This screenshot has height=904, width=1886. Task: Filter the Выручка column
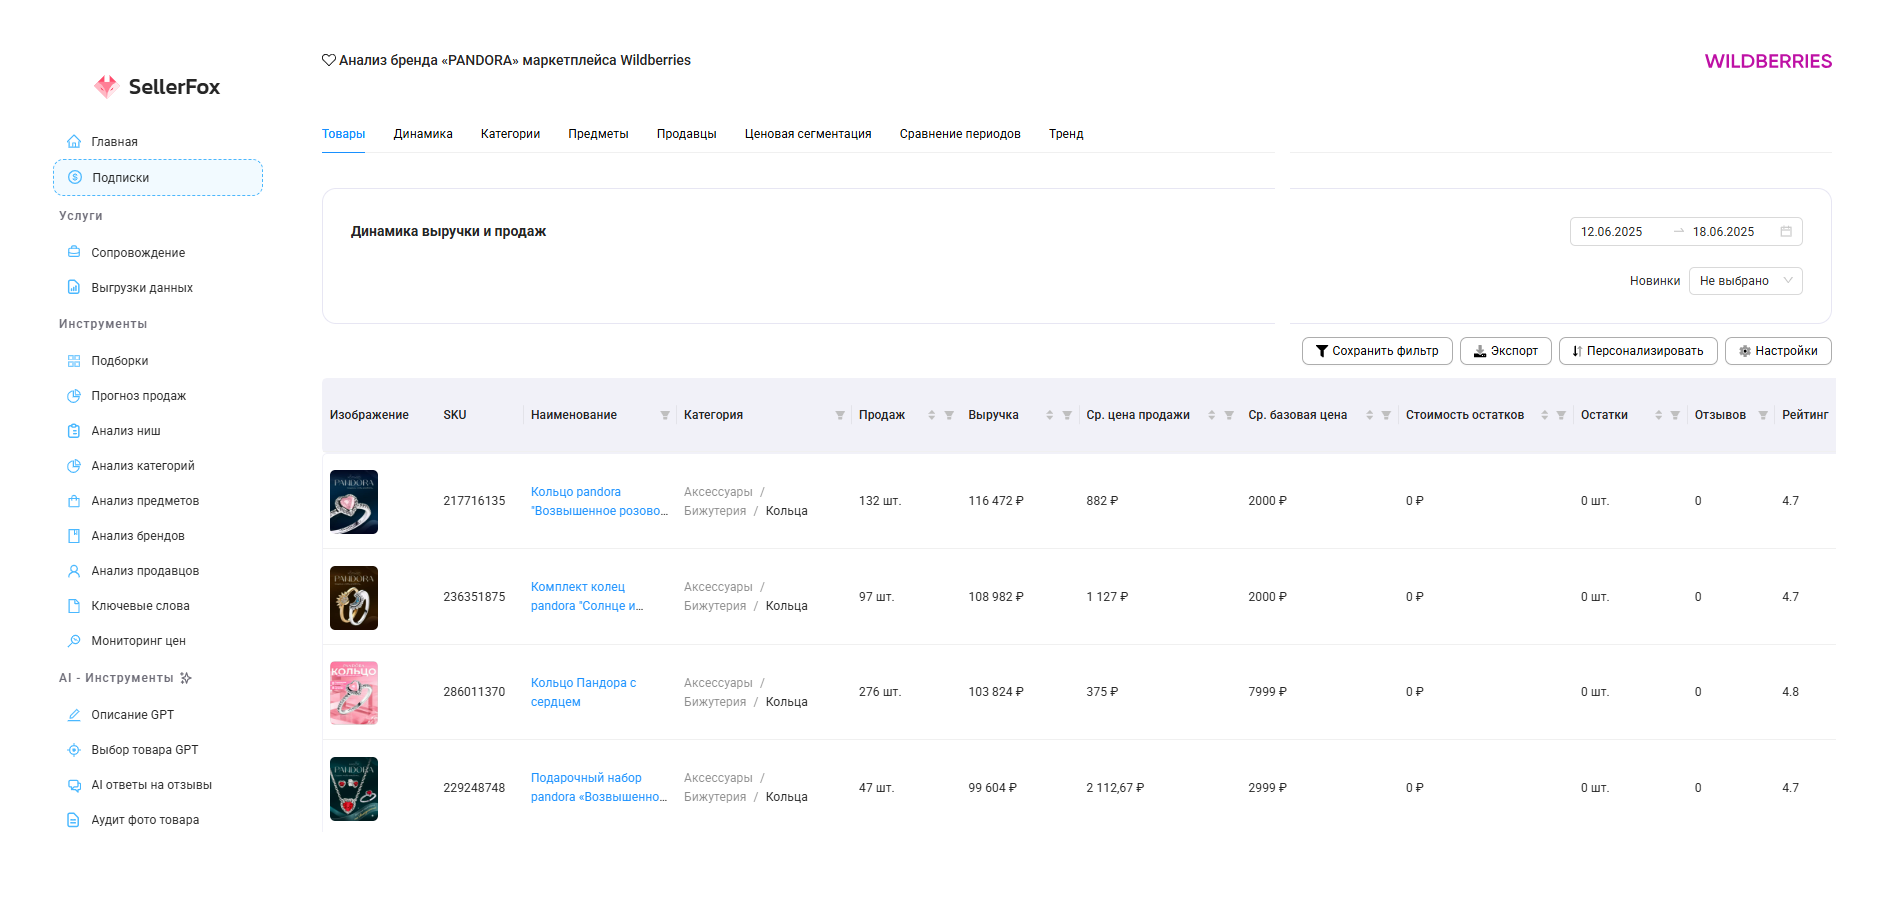1067,415
